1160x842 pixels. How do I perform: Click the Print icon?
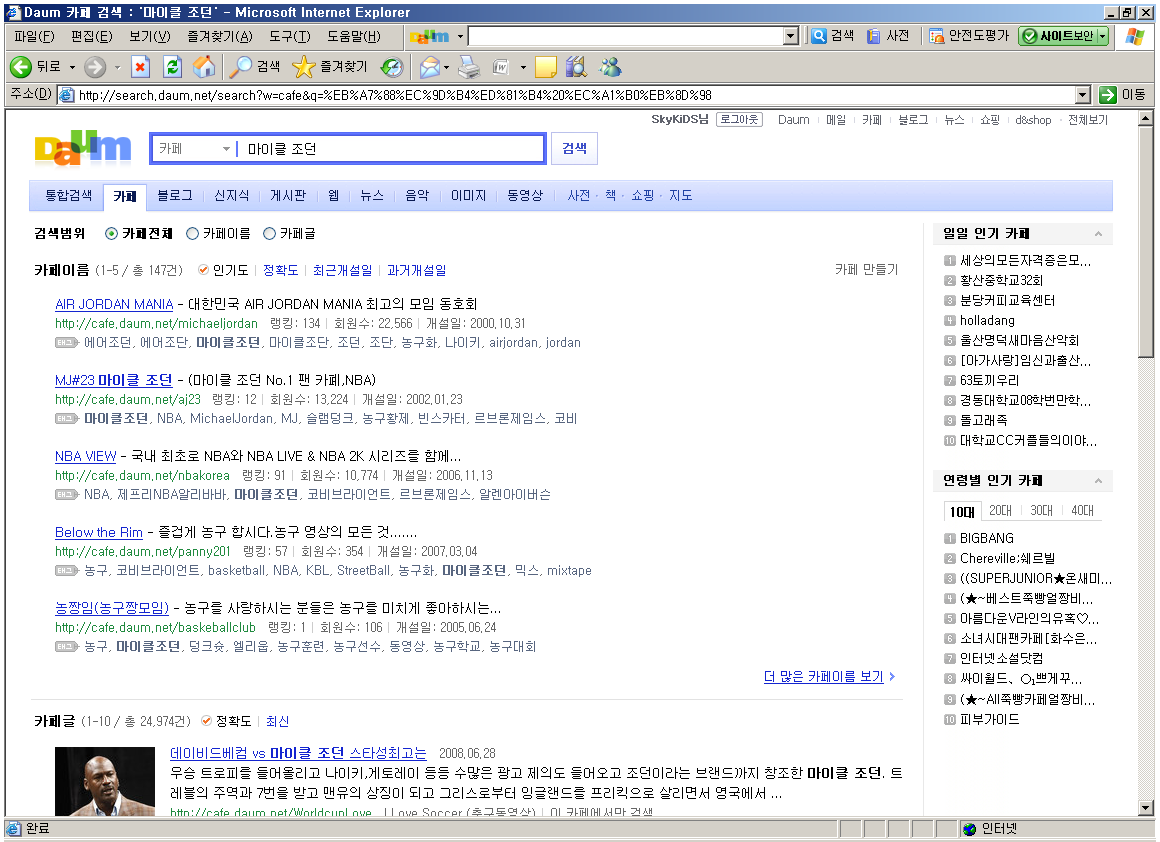coord(469,67)
